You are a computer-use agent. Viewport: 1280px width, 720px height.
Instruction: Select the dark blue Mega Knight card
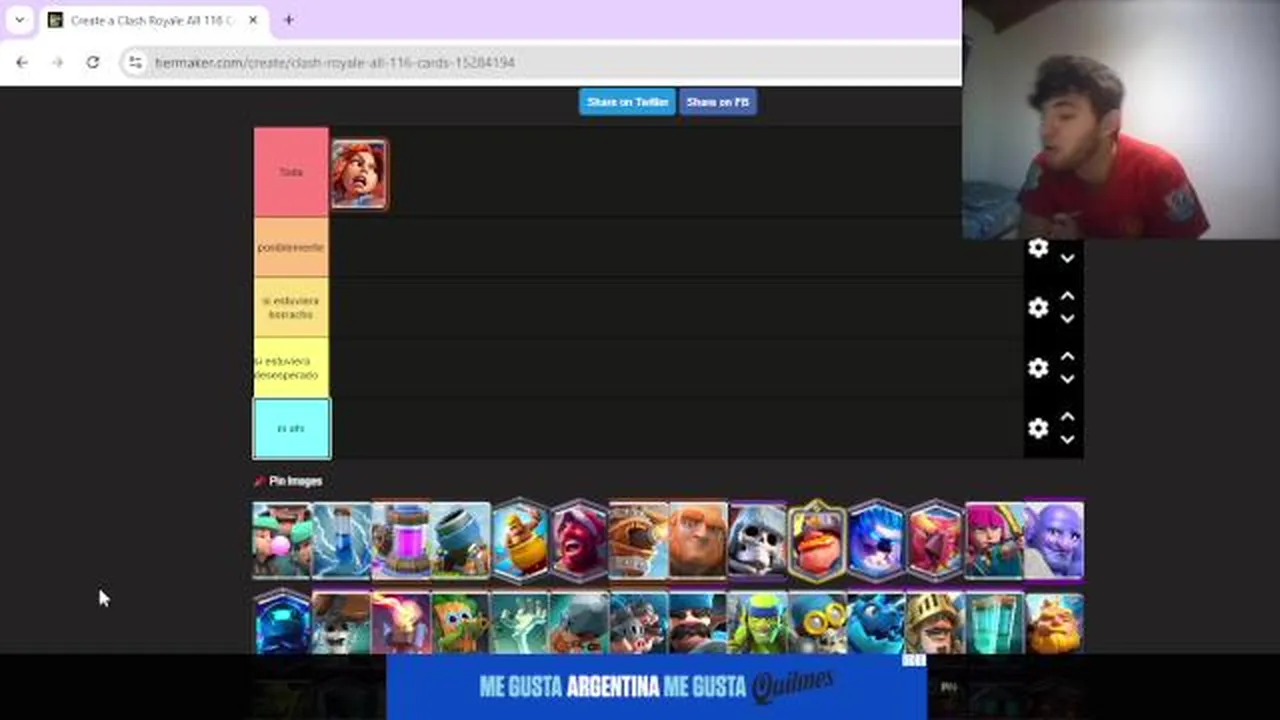point(282,621)
